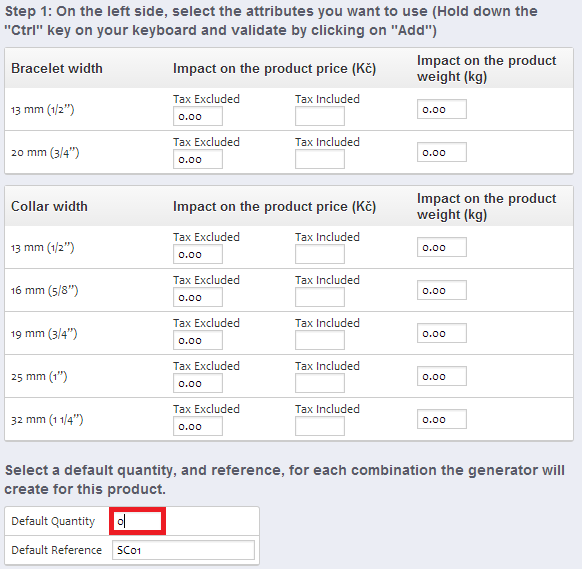Select Tax Excluded field for Bracelet width 20 mm
Viewport: 582px width, 569px height.
(198, 160)
